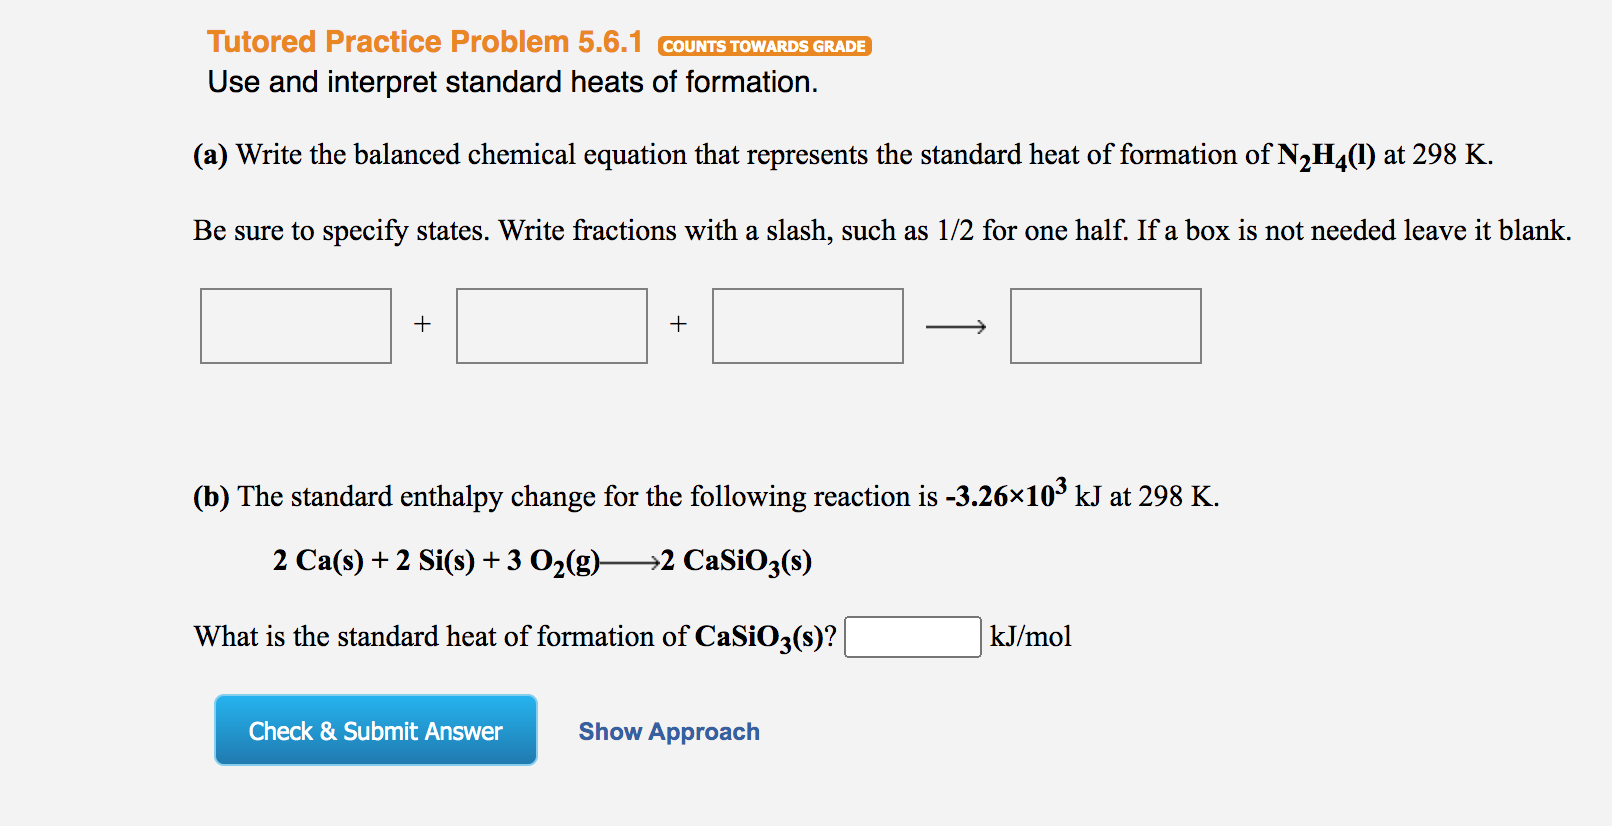Image resolution: width=1612 pixels, height=826 pixels.
Task: Click the fractions instruction line
Action: pos(882,230)
